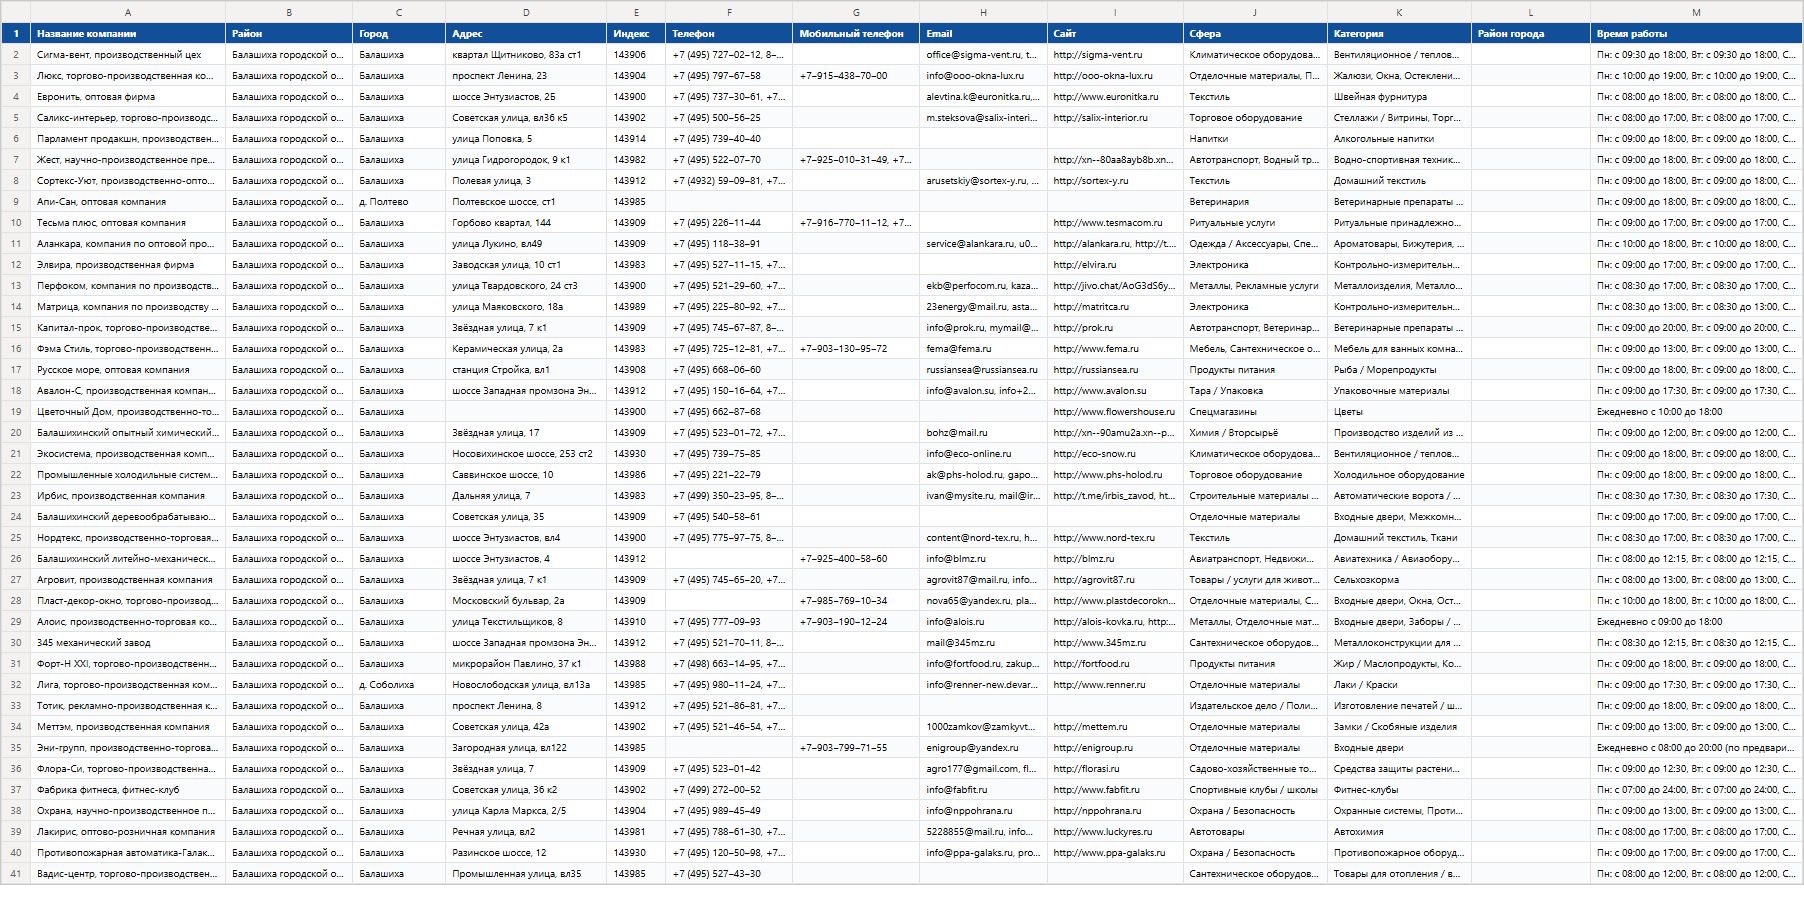Click the "Название компании" header cell

pyautogui.click(x=128, y=34)
